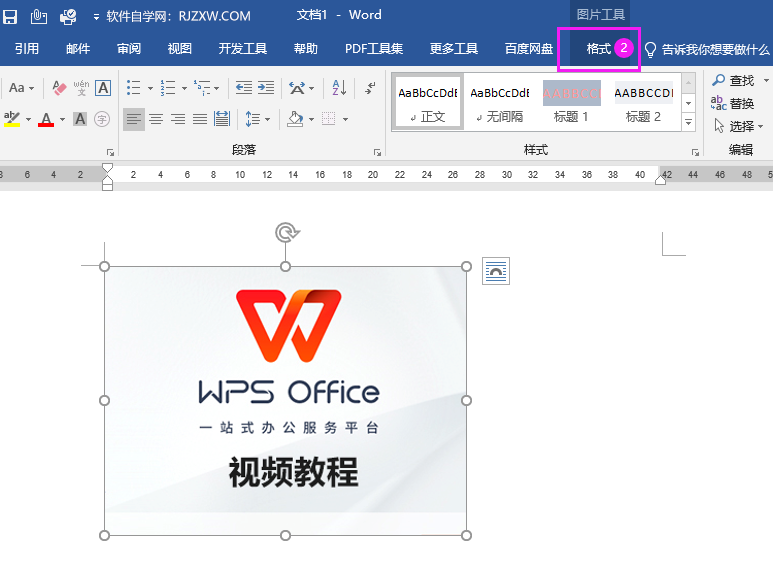Apply the 无间隔 style
This screenshot has width=773, height=567.
tap(500, 103)
